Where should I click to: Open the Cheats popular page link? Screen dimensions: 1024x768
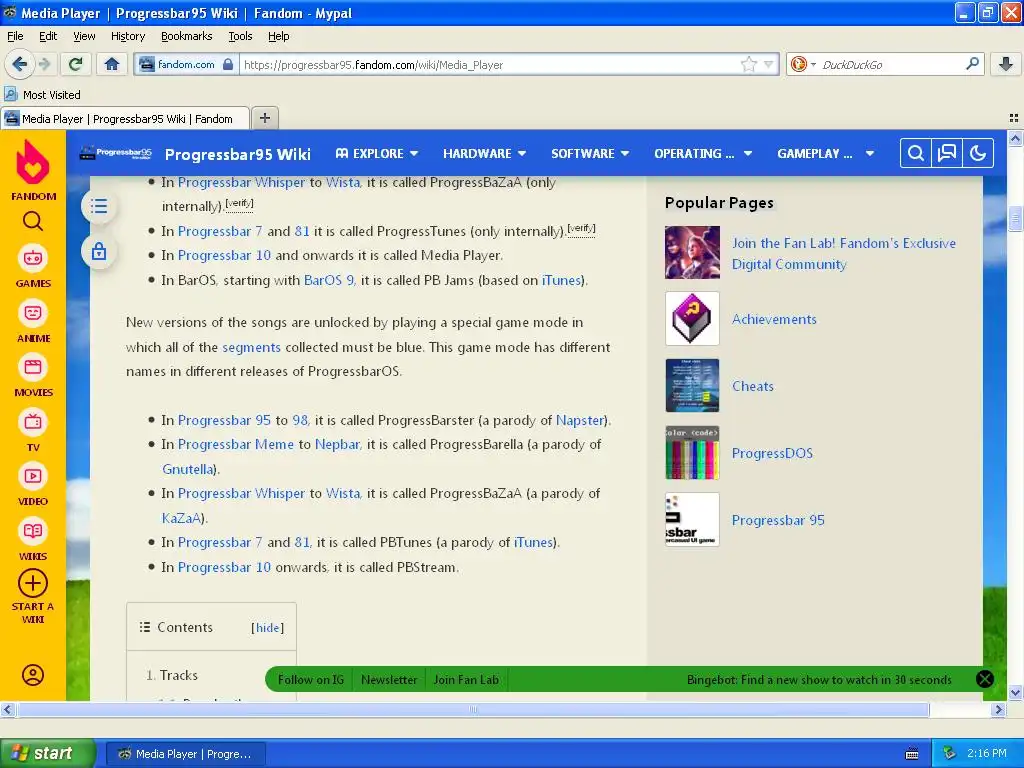click(752, 386)
